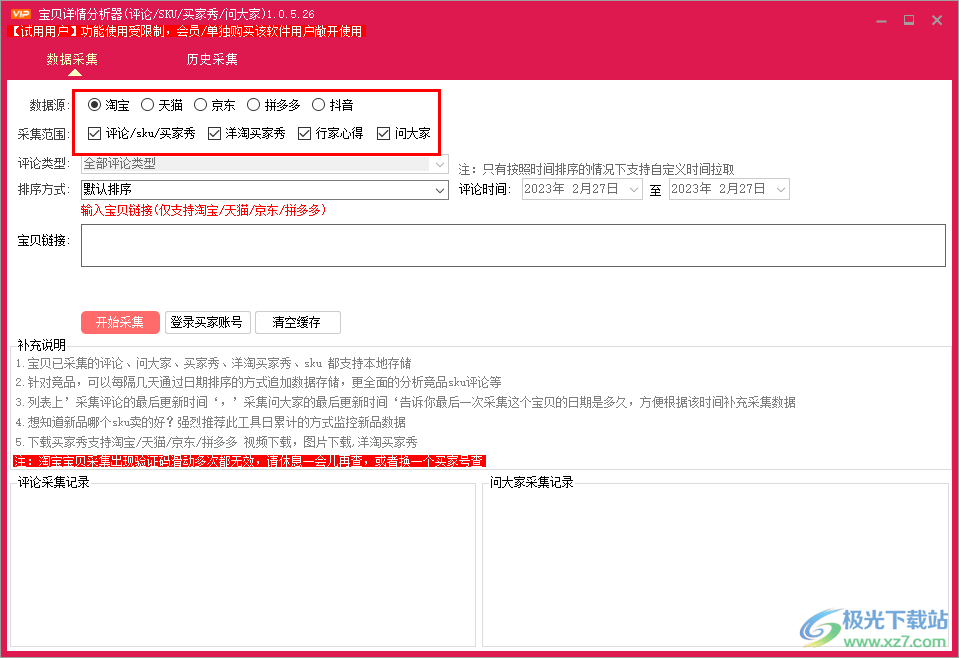Toggle the 问大家 checkbox
Viewport: 959px width, 658px height.
click(383, 131)
